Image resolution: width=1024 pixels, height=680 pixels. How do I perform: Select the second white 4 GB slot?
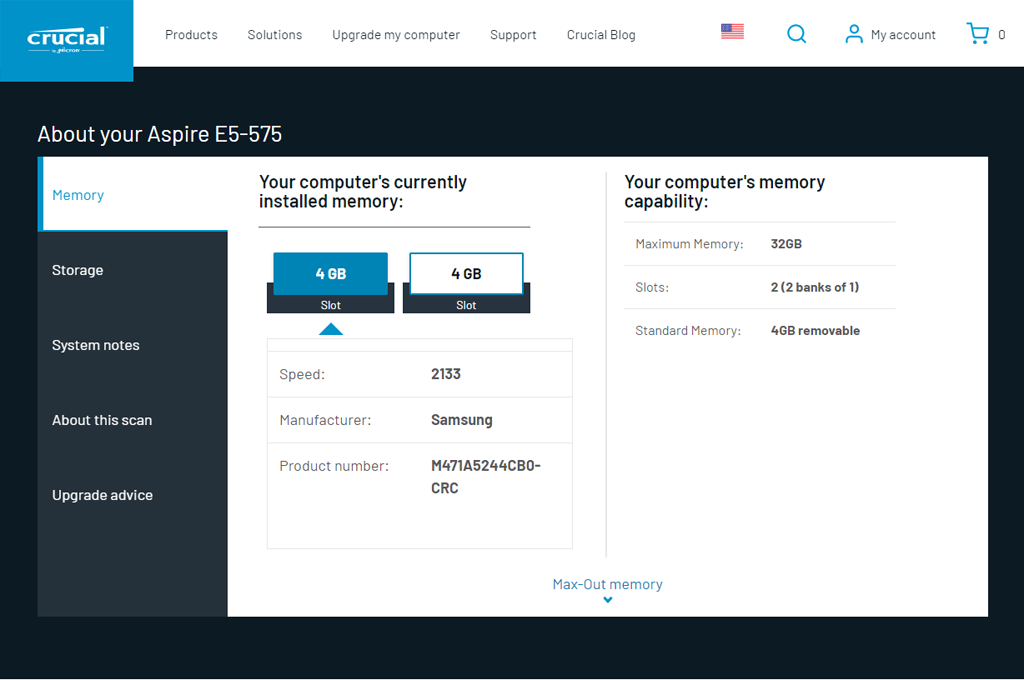tap(466, 274)
